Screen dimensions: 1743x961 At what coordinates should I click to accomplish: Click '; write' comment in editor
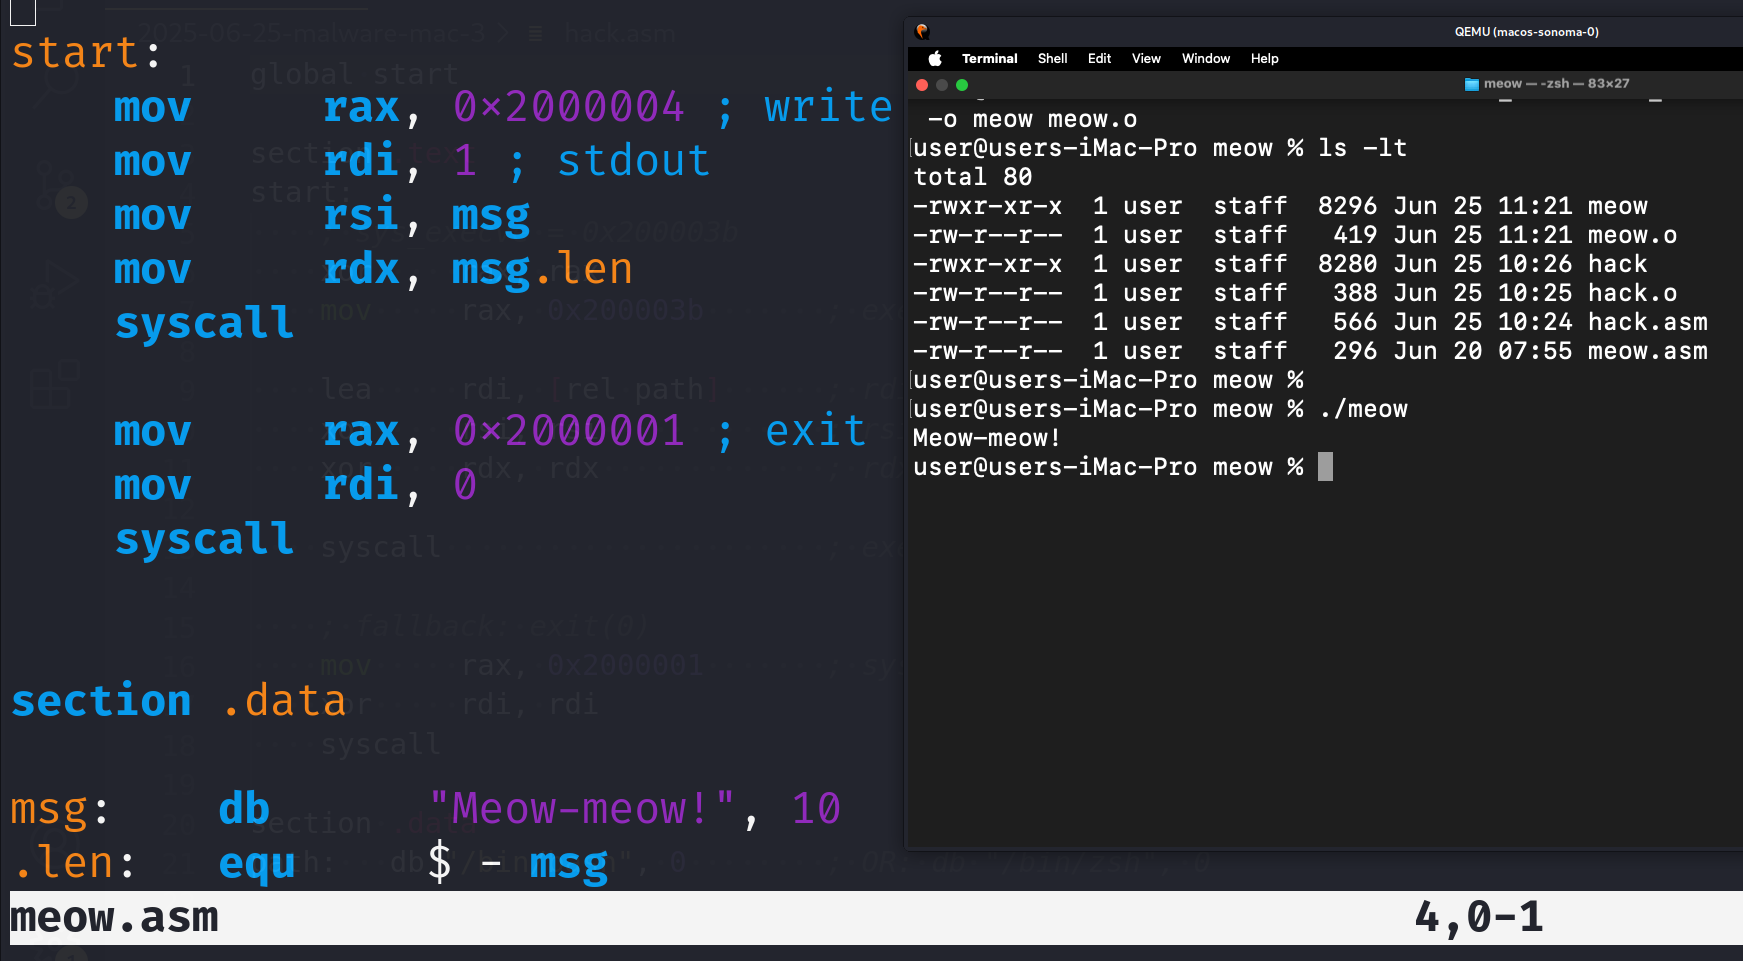pos(804,106)
